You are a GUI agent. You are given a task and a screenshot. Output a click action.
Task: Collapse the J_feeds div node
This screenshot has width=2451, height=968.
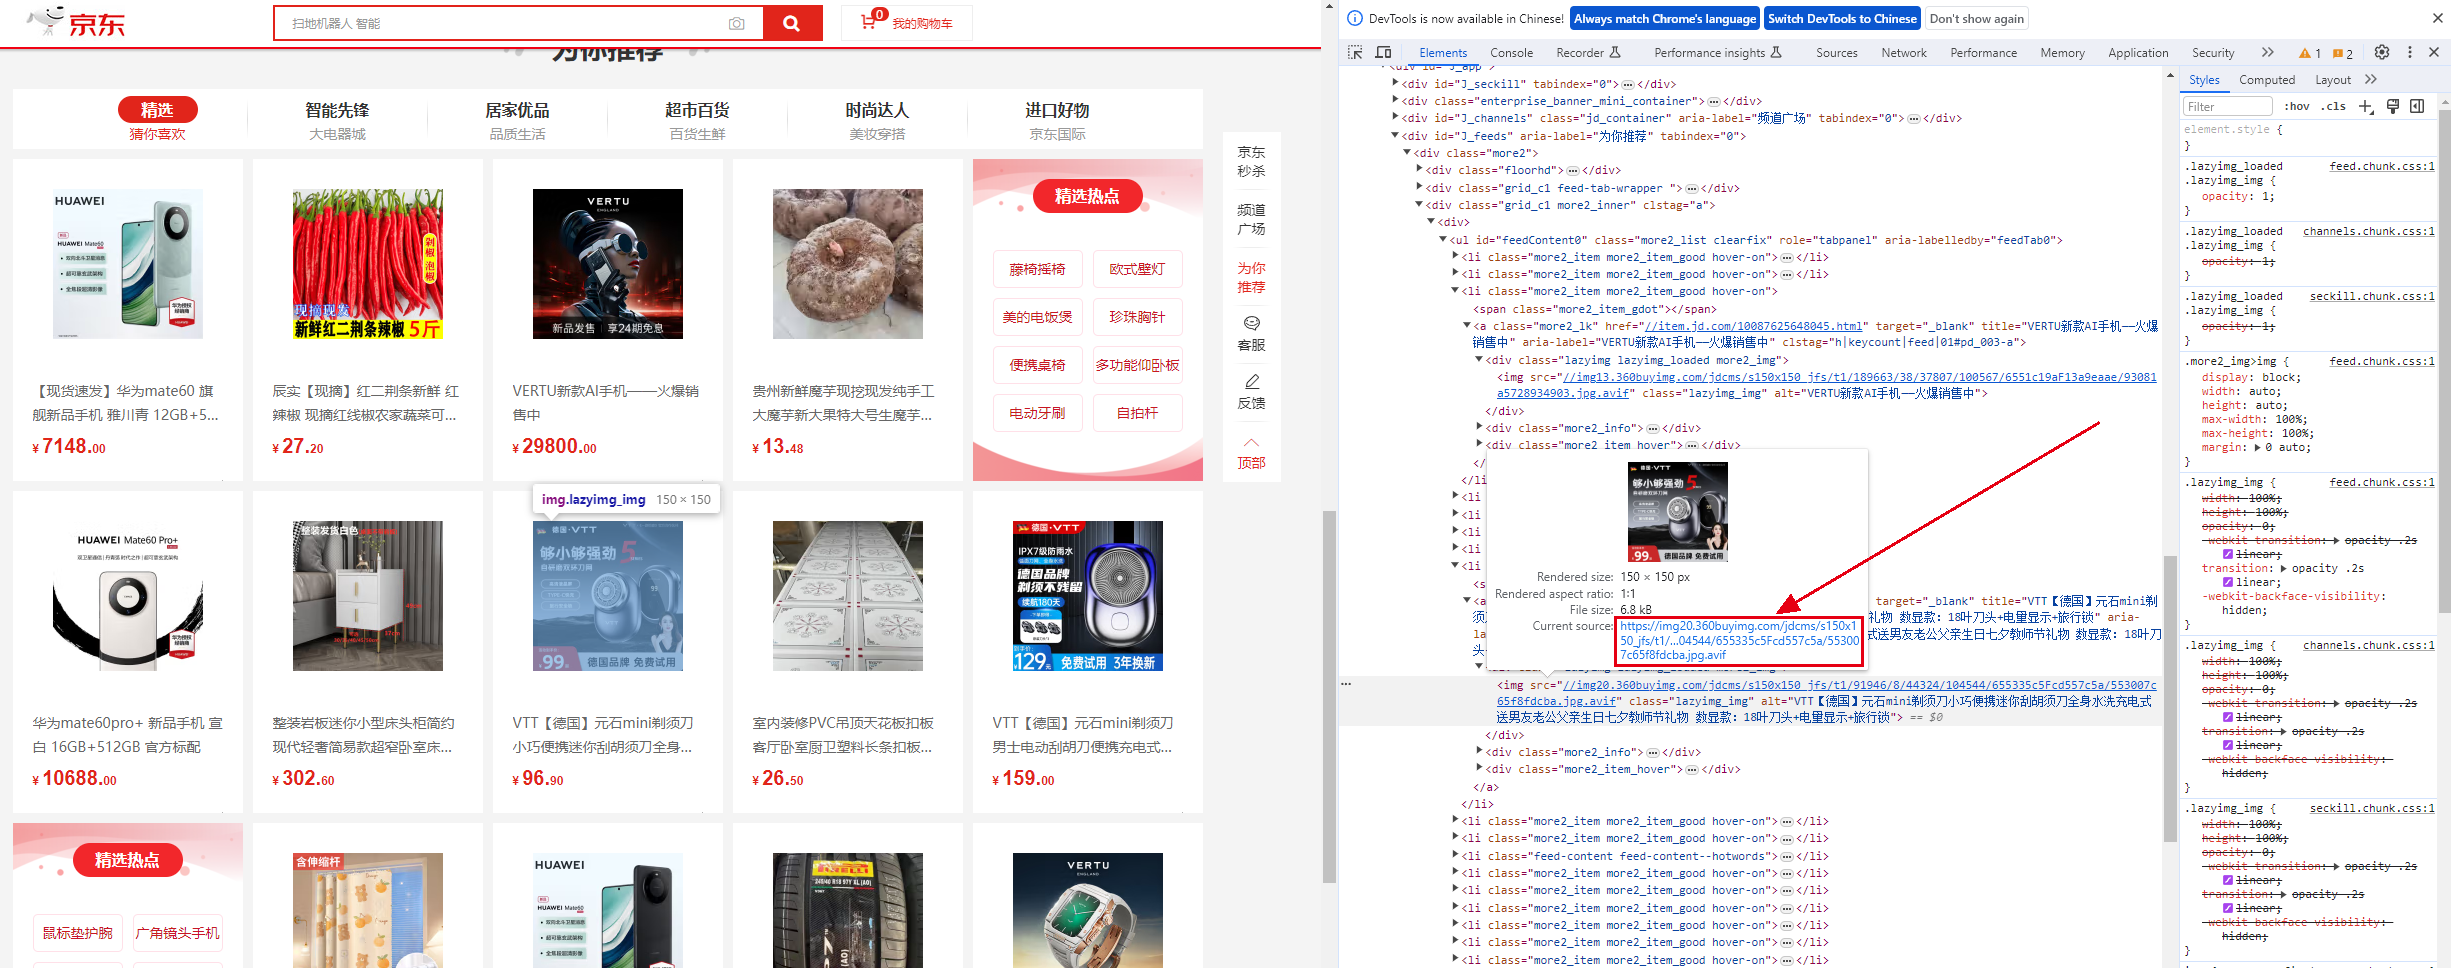1395,135
